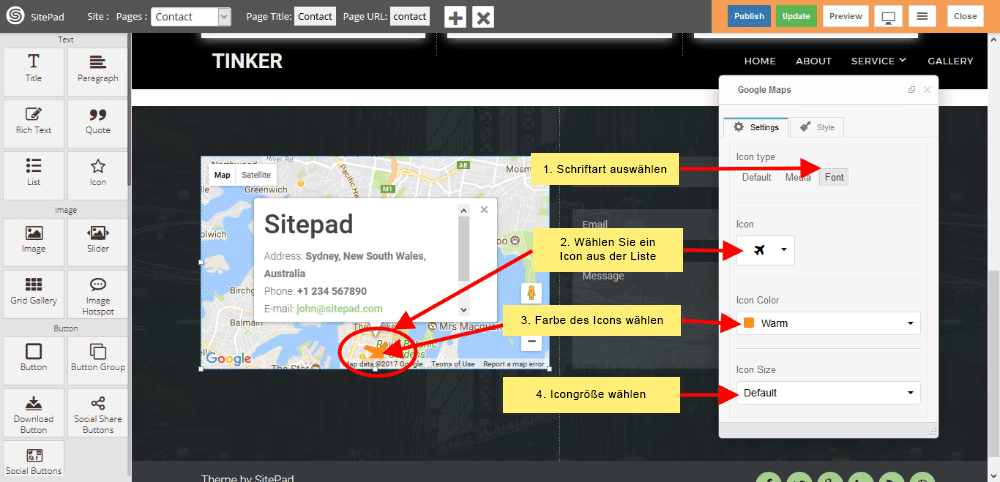The image size is (1000, 482).
Task: Add the Grid Gallery widget
Action: coord(33,294)
